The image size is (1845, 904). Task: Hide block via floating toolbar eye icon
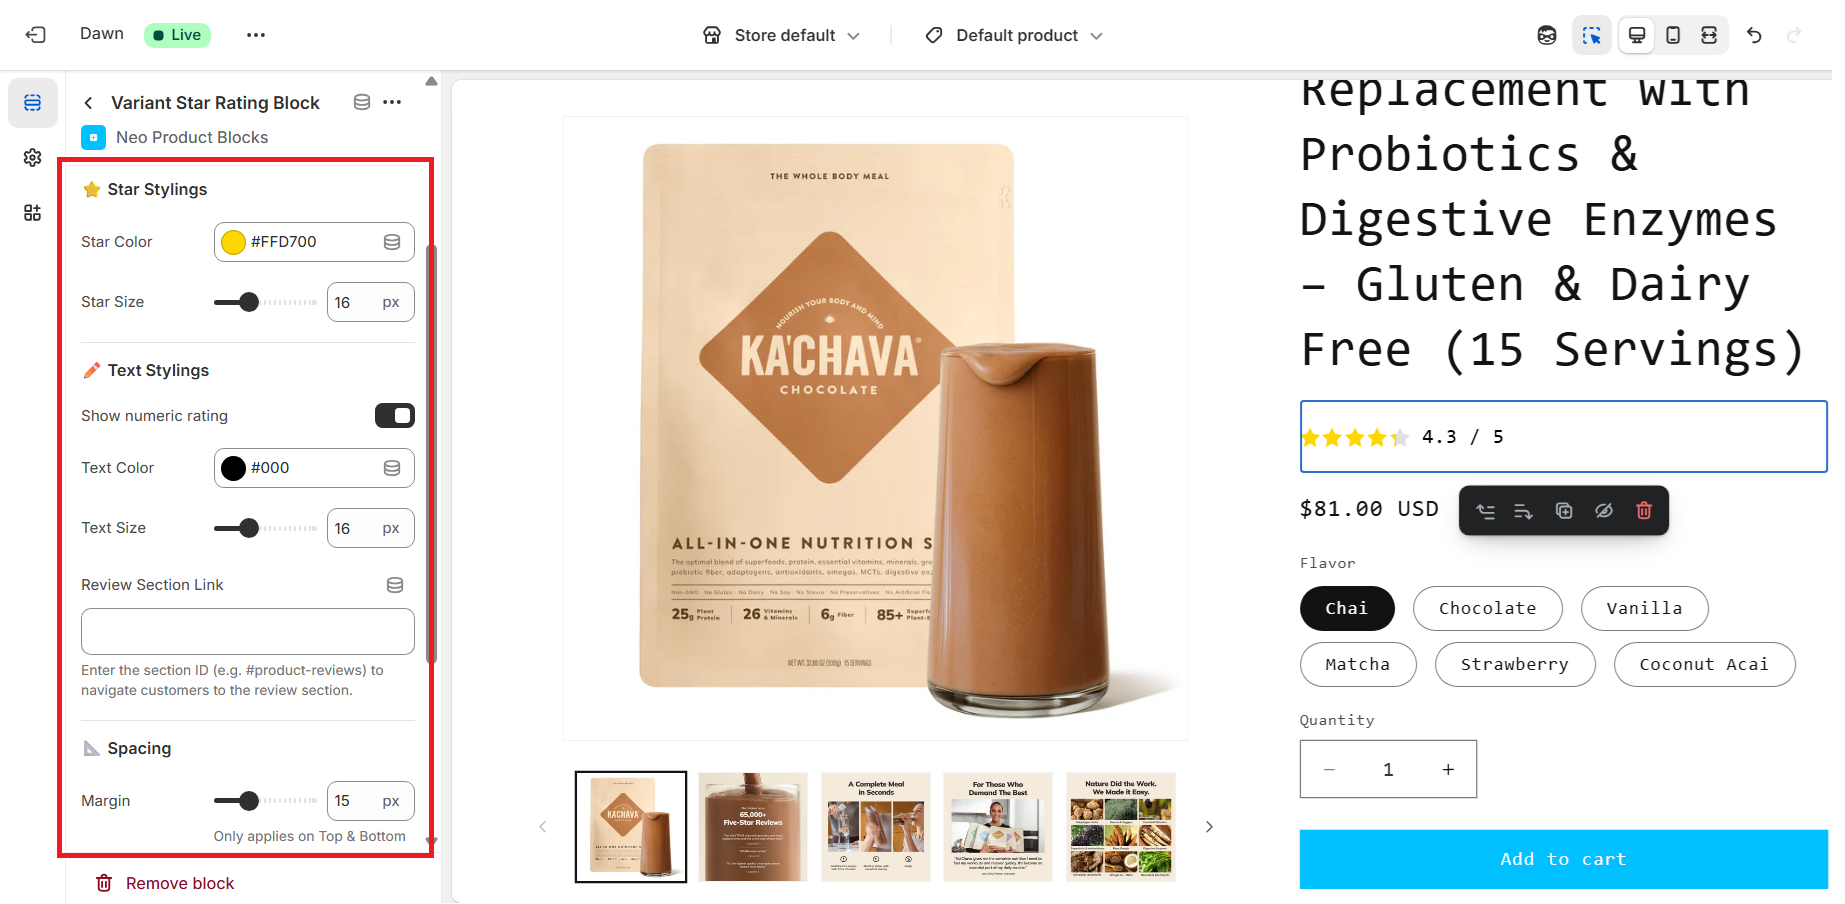point(1604,511)
